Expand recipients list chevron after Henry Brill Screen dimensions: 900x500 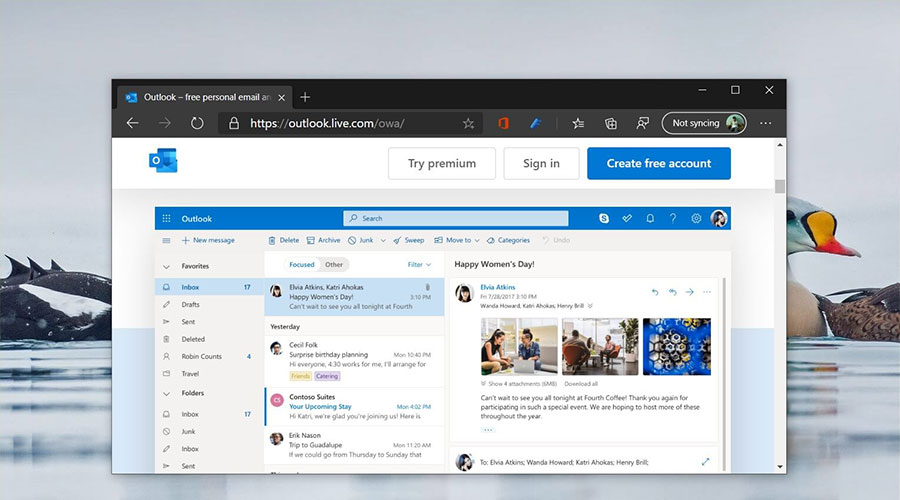590,306
